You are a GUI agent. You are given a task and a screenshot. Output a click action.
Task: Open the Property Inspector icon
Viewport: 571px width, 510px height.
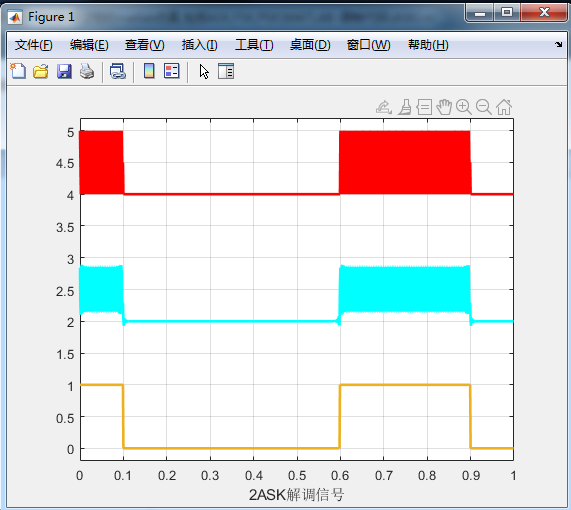226,71
